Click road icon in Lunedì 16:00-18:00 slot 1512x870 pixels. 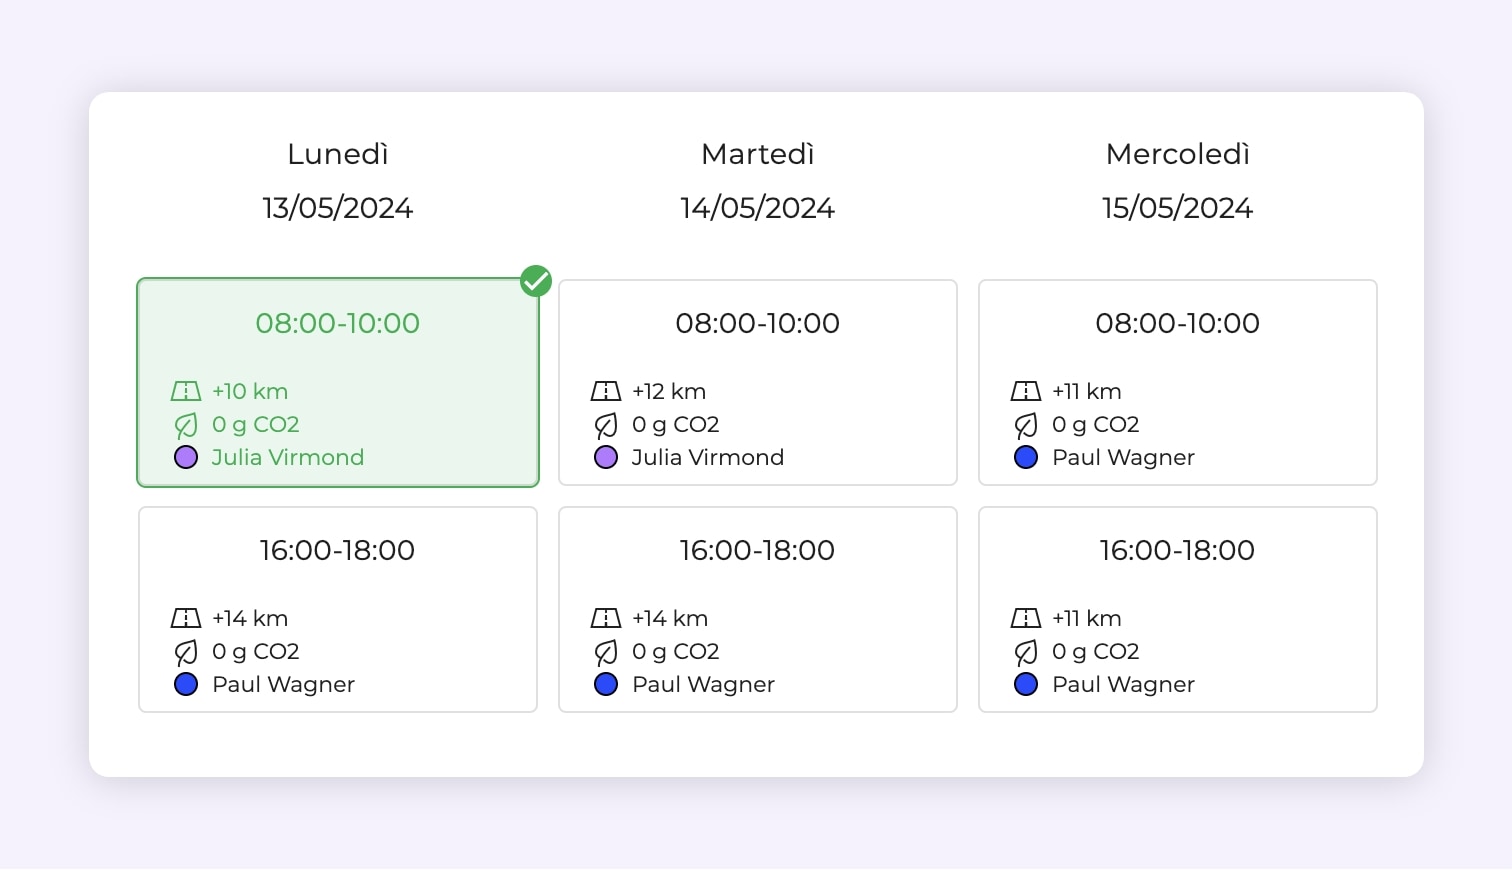[186, 618]
